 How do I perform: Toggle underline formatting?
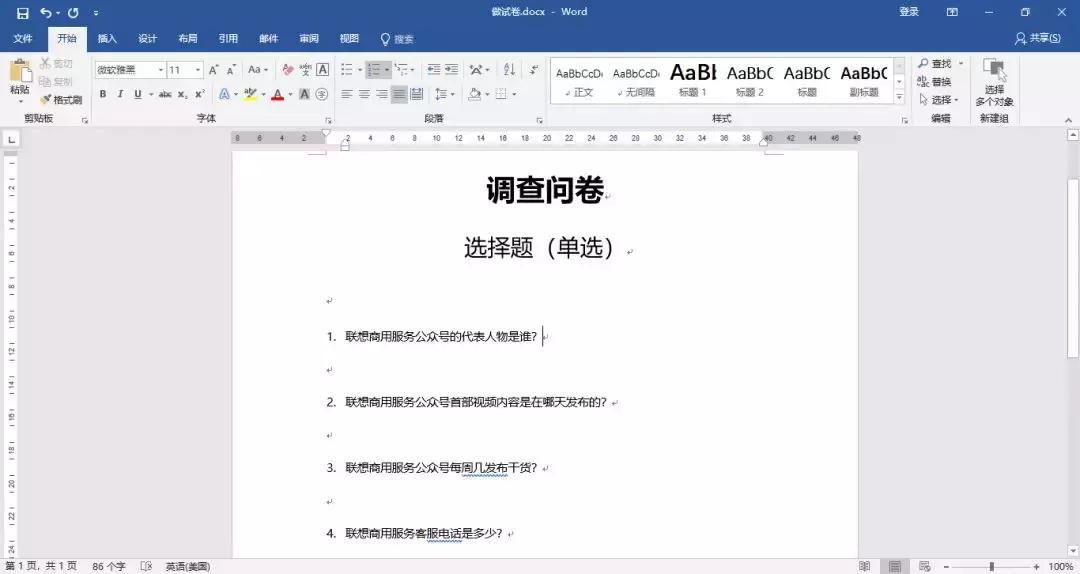pos(138,94)
